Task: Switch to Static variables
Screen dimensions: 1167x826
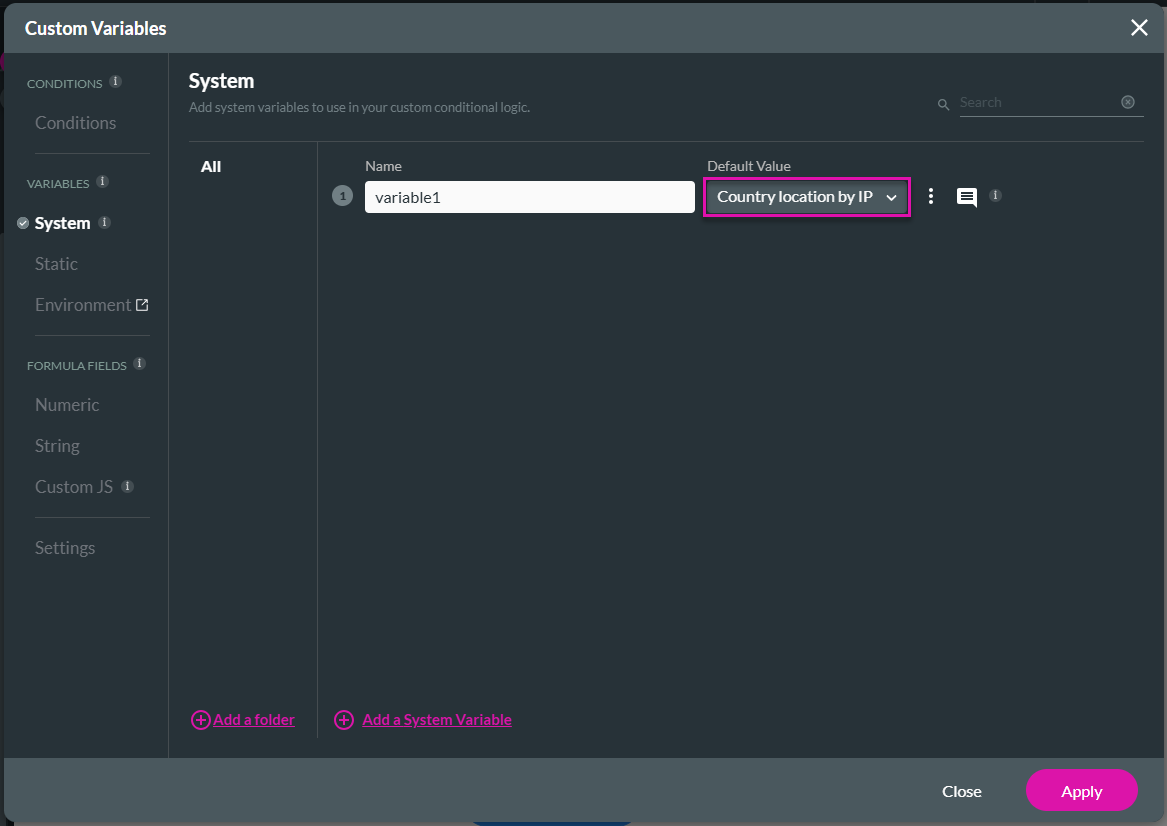Action: pyautogui.click(x=56, y=264)
